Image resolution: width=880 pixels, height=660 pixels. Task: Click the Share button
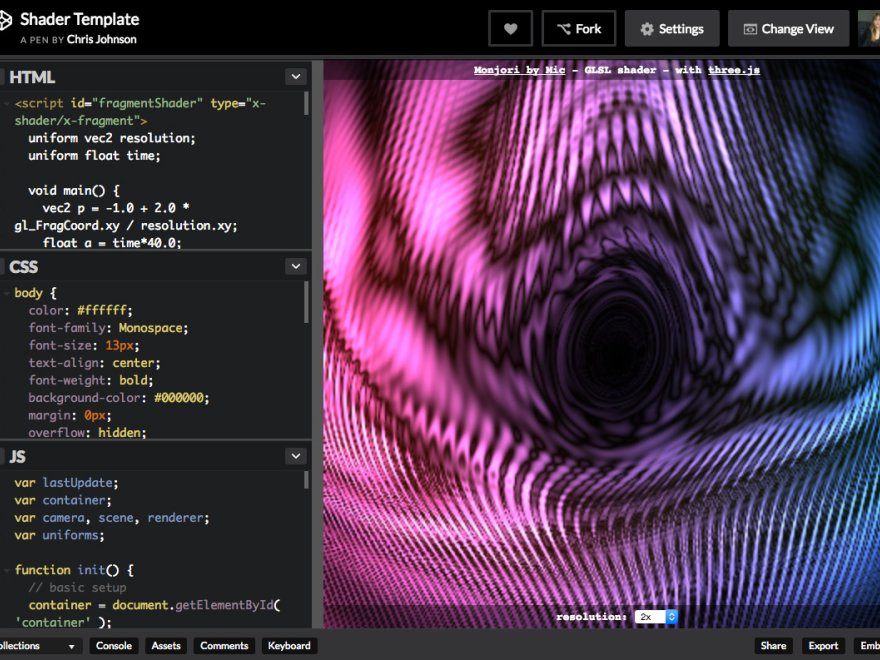pos(773,646)
